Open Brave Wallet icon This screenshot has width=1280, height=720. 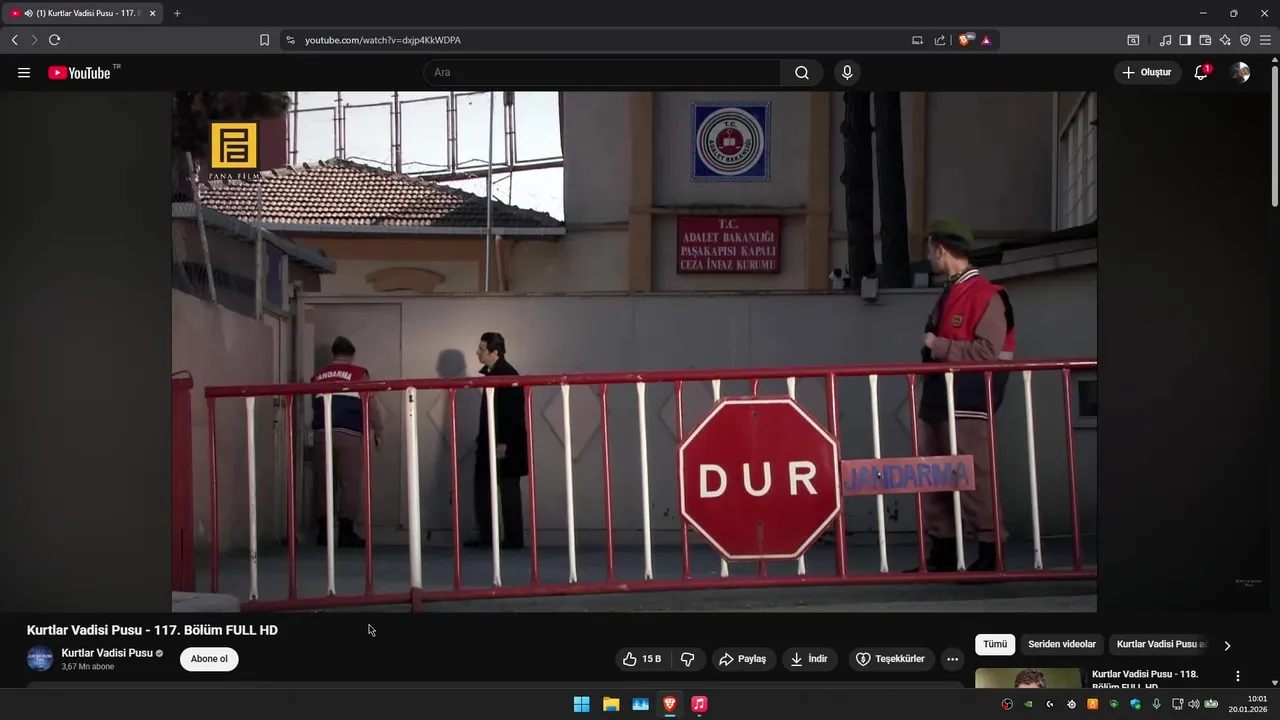coord(1205,40)
